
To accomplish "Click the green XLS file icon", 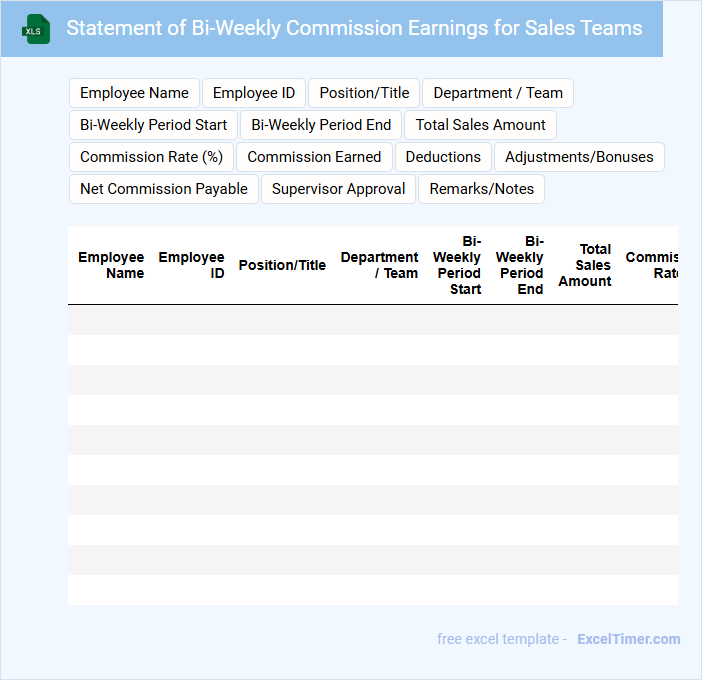I will point(37,29).
